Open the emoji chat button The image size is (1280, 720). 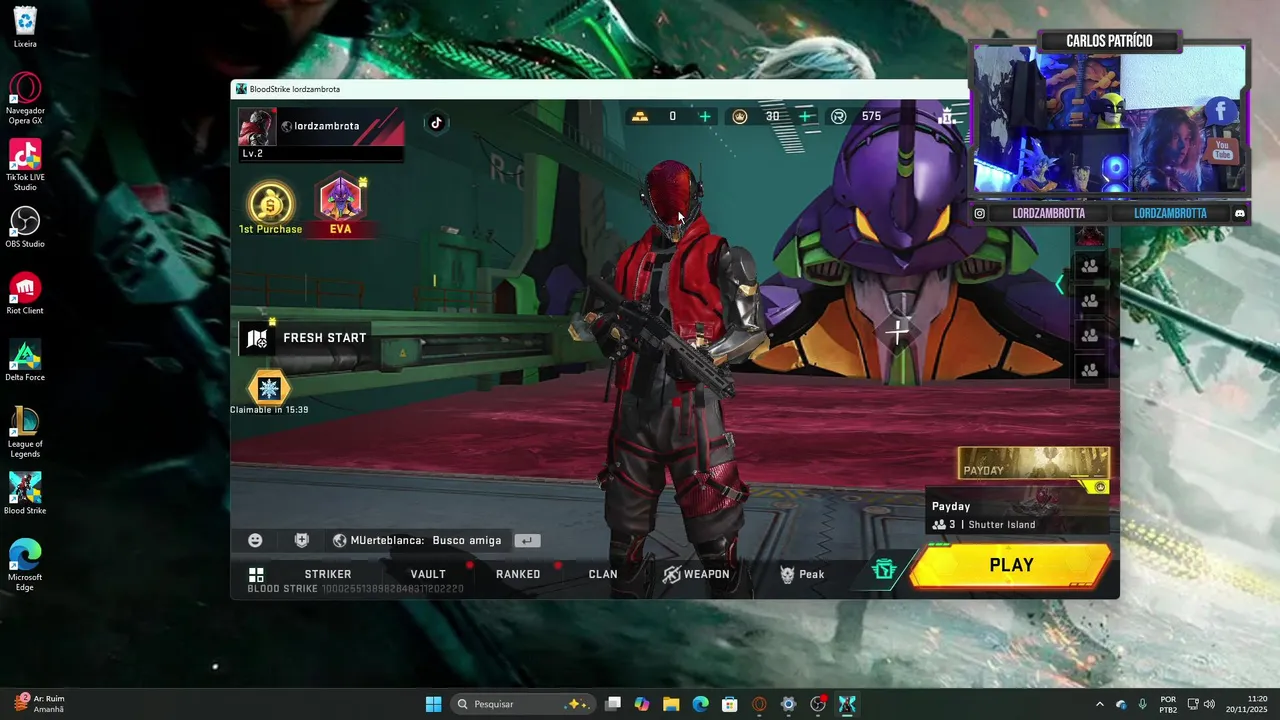[x=256, y=540]
